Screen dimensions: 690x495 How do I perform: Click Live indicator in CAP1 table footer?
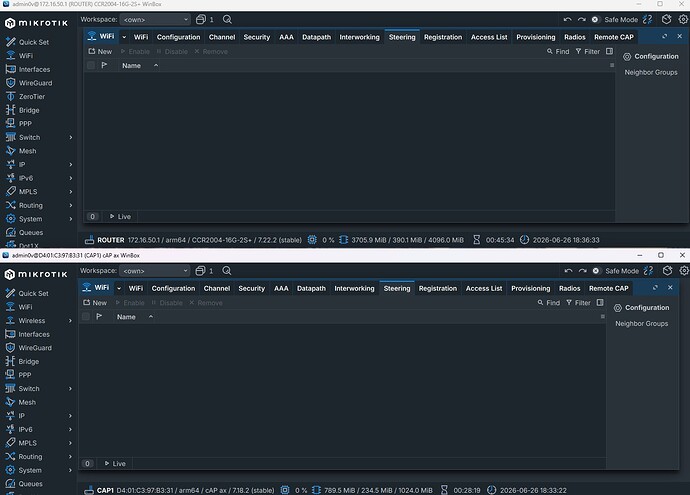(115, 463)
